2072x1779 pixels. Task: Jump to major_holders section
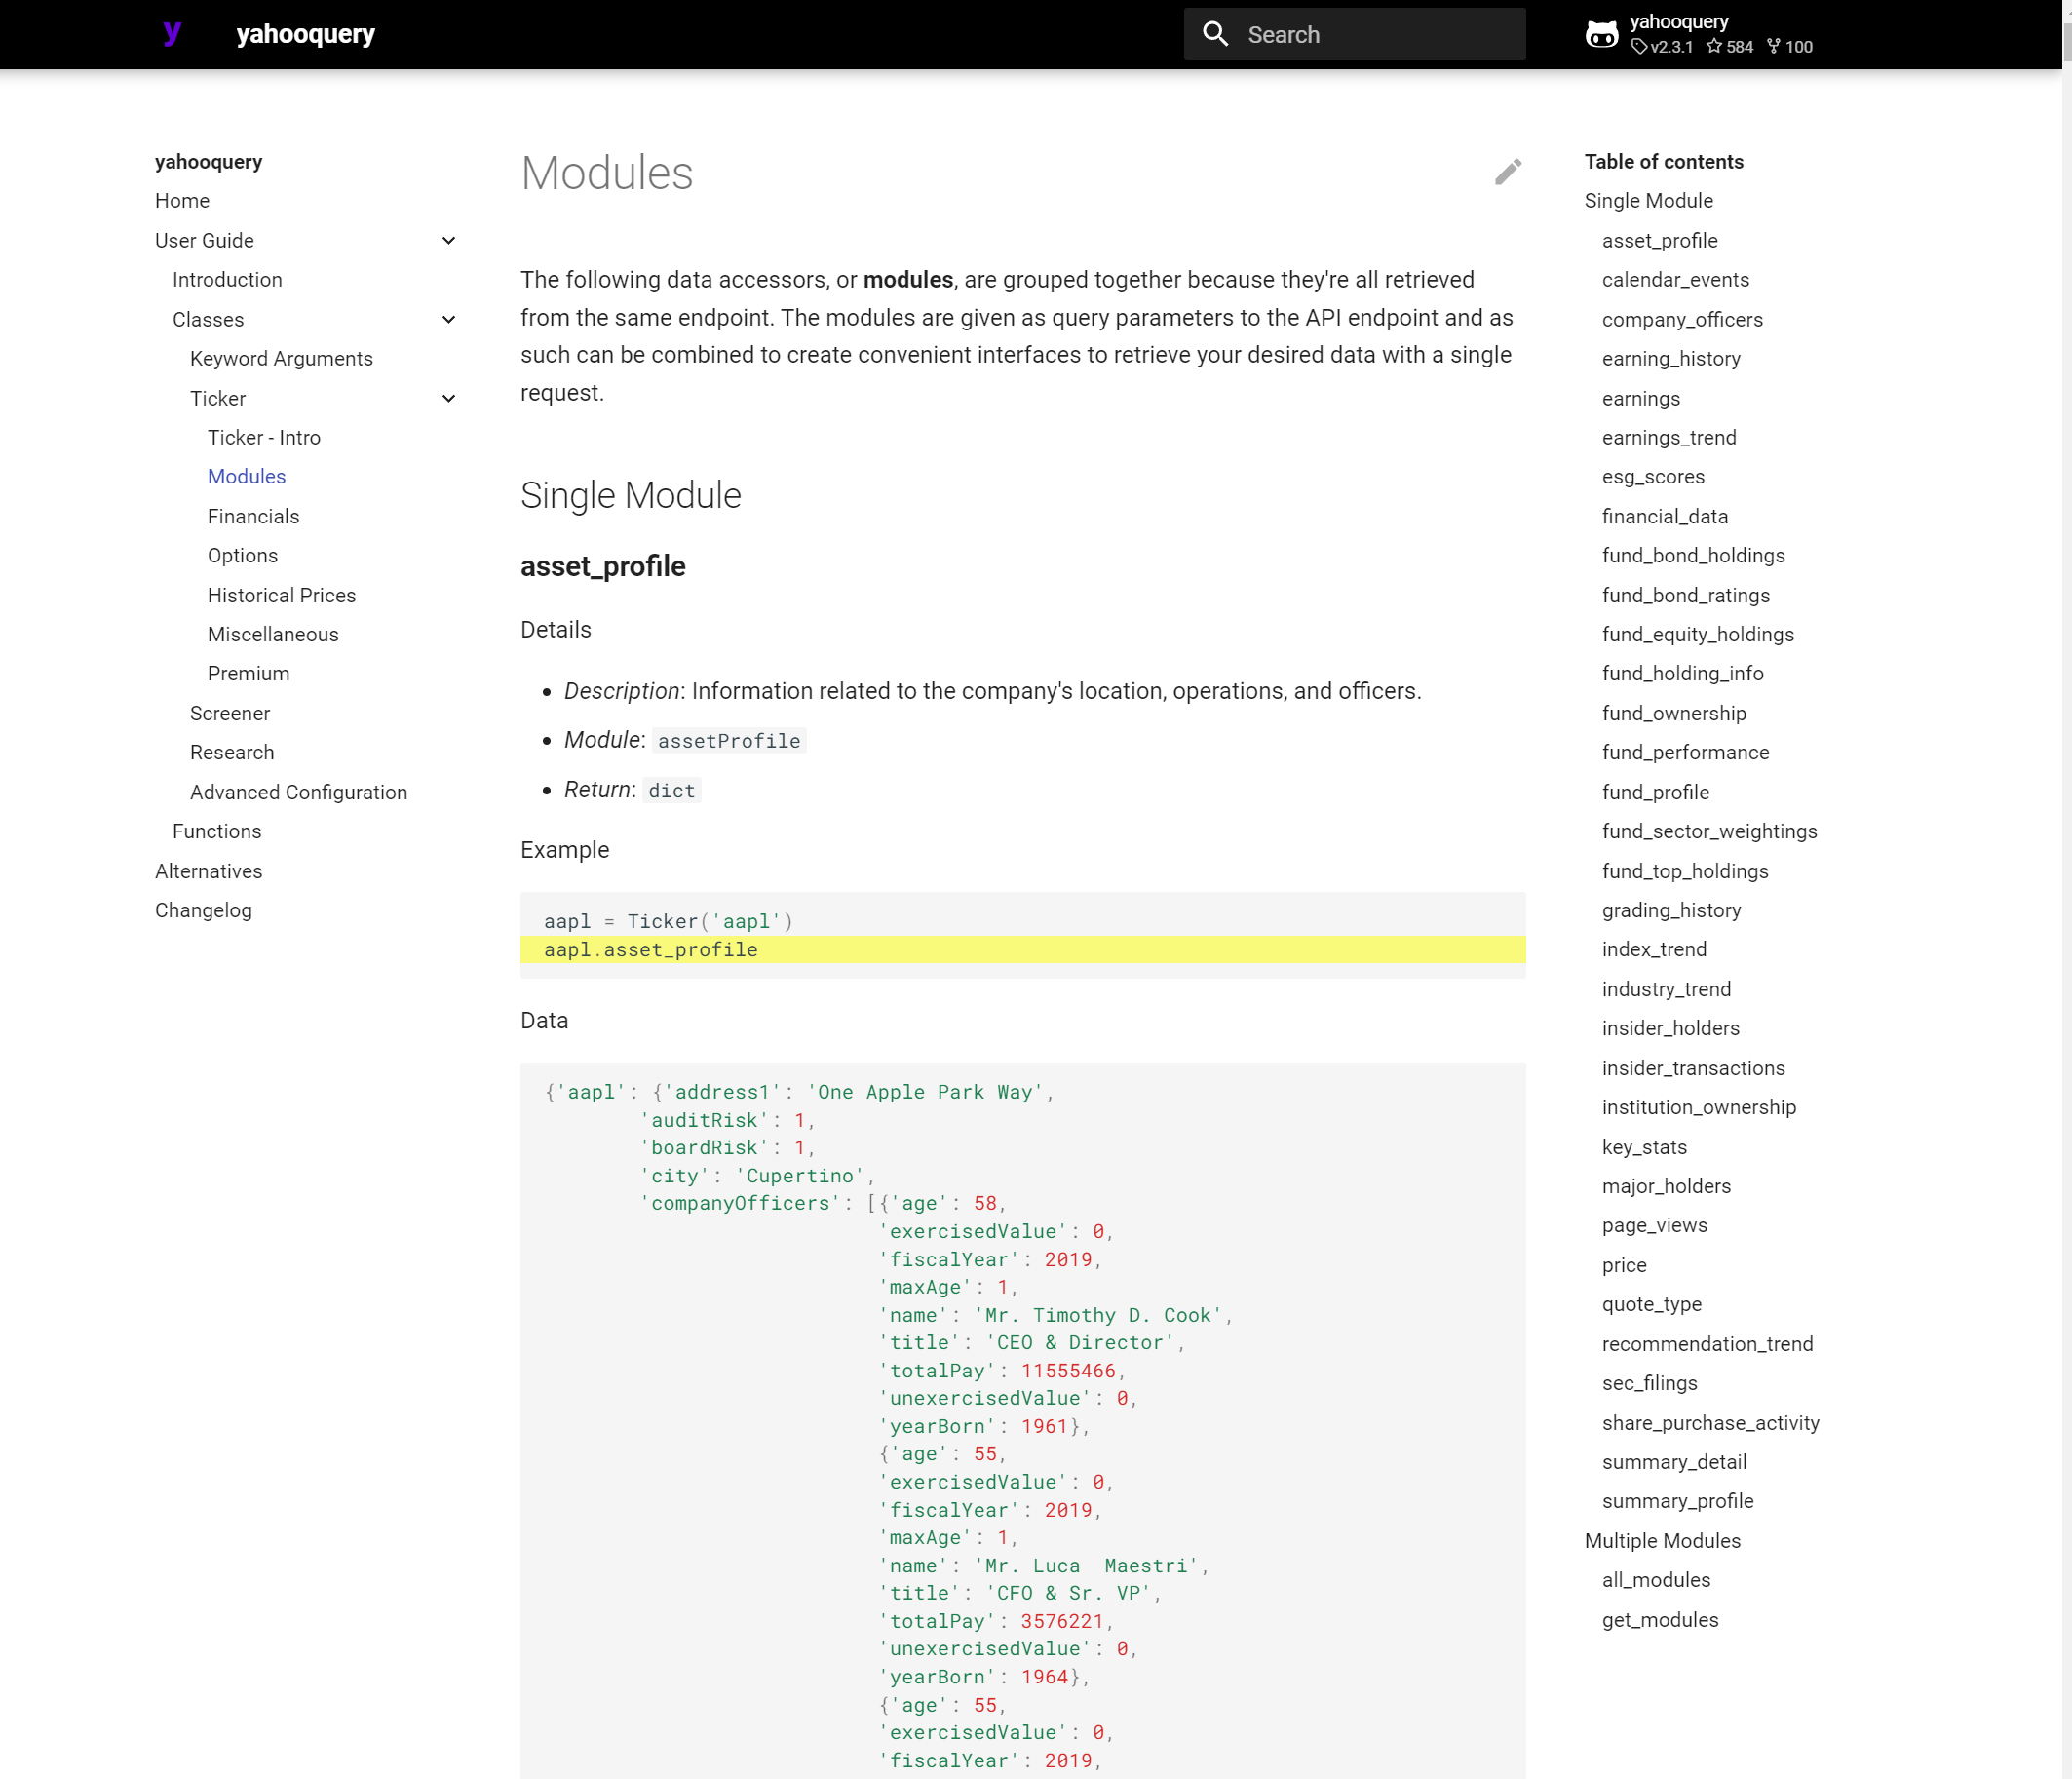tap(1667, 1187)
